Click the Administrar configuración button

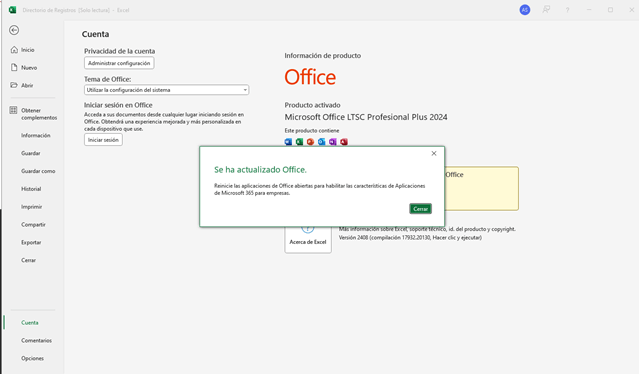[119, 63]
